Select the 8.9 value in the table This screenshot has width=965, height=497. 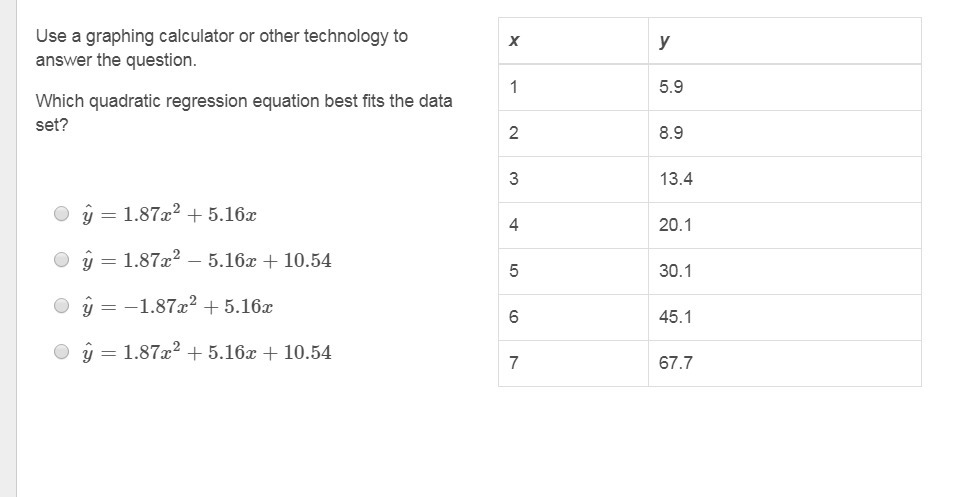671,133
